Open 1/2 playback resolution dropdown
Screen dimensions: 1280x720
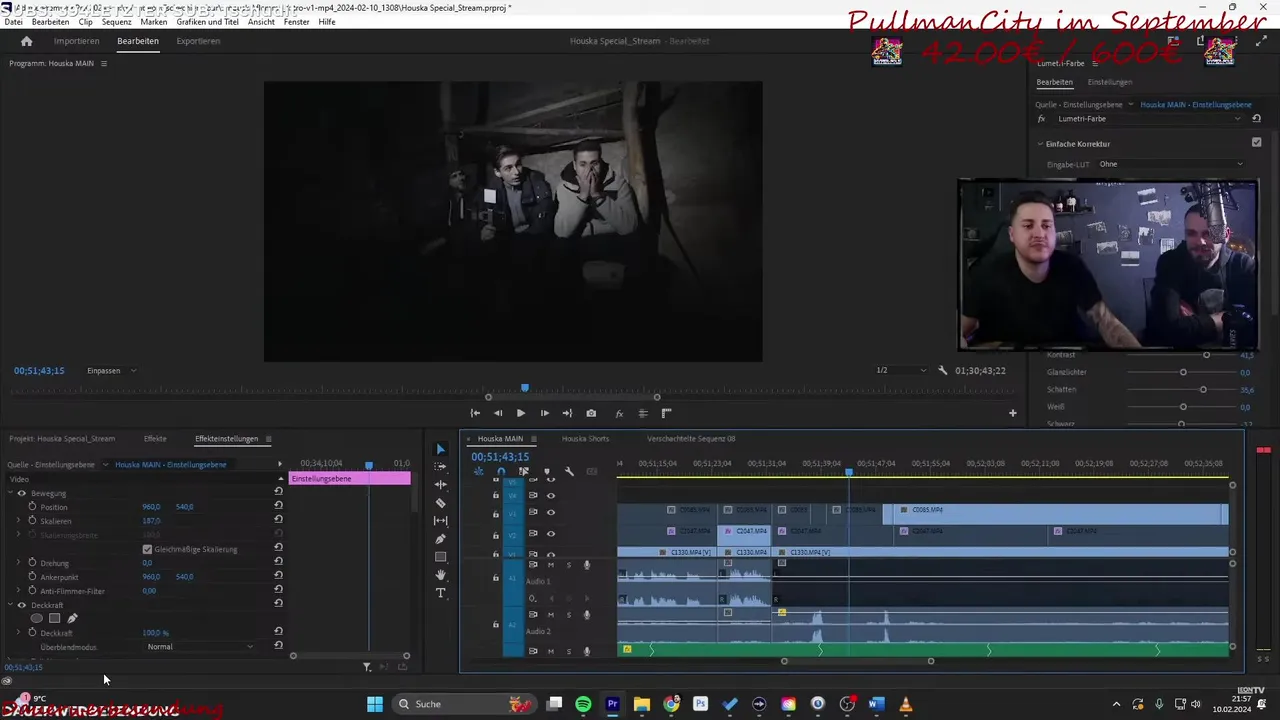[901, 371]
